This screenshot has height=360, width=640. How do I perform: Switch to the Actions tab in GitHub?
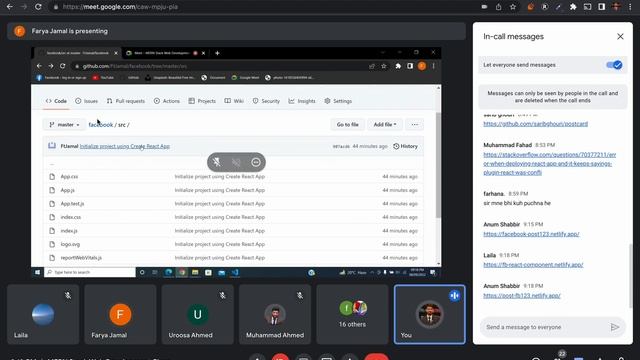(167, 101)
